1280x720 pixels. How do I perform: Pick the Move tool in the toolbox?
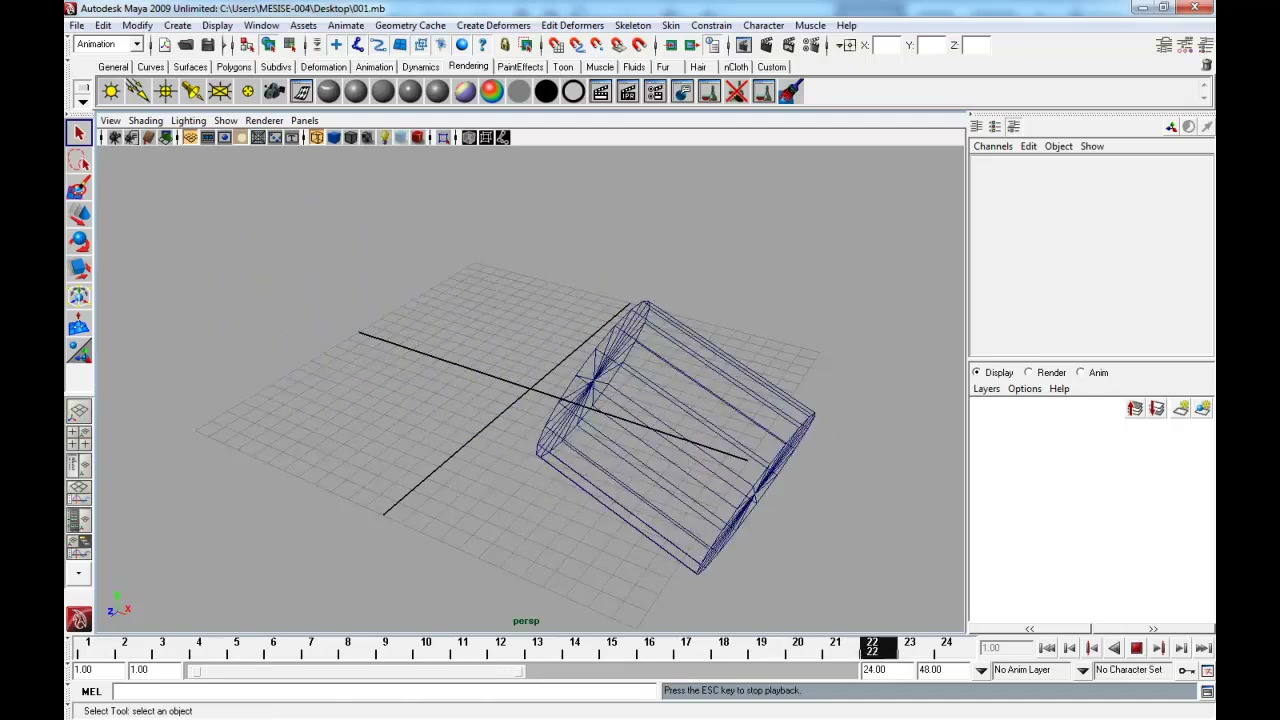point(79,214)
